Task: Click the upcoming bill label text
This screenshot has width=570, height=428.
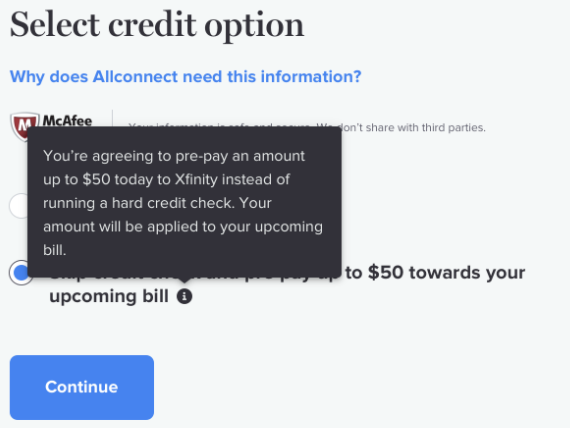Action: (109, 296)
